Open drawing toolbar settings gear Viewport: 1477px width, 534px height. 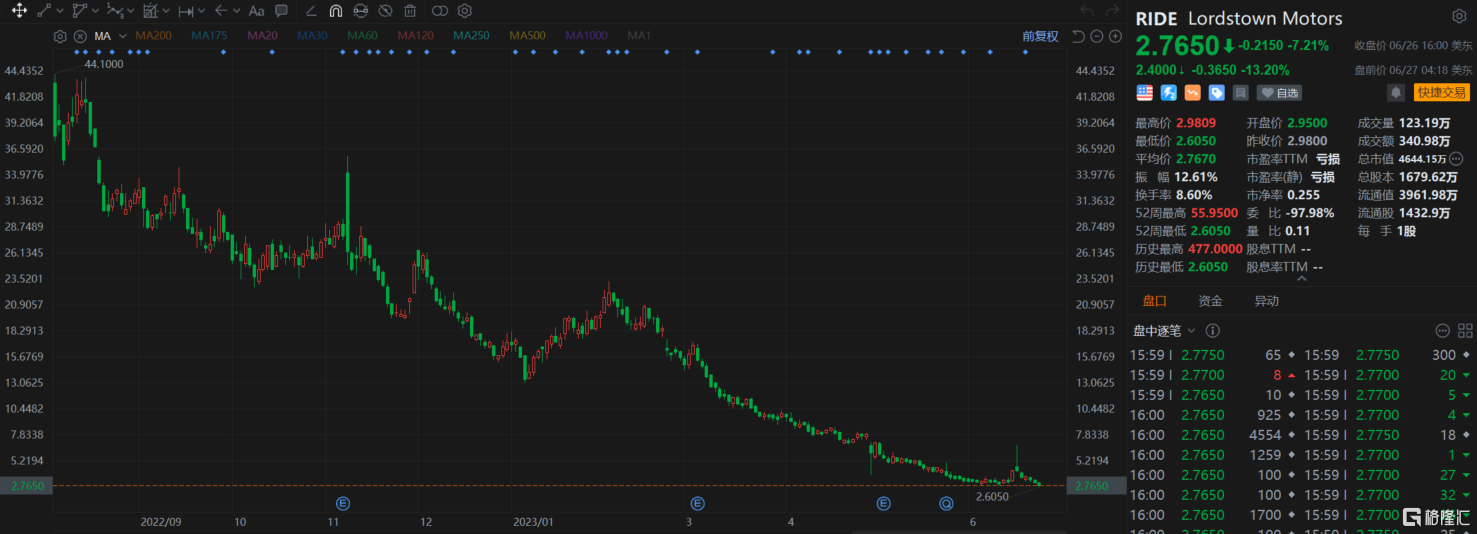pyautogui.click(x=465, y=11)
